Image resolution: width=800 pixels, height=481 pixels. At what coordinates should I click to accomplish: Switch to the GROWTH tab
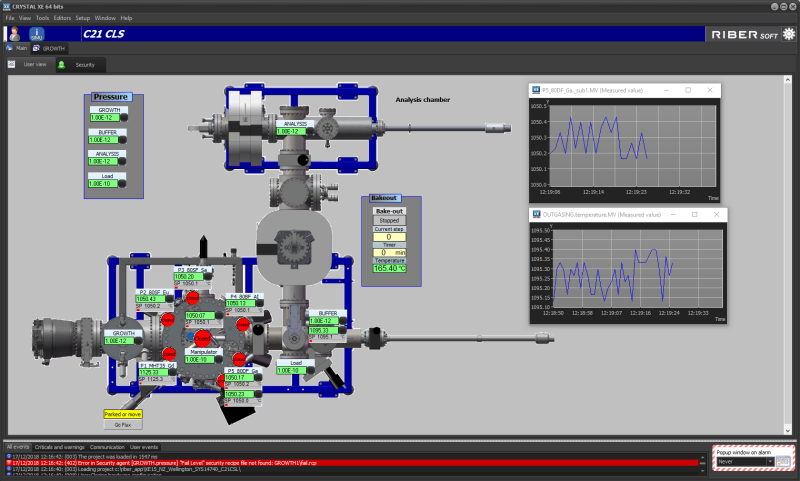pyautogui.click(x=50, y=47)
